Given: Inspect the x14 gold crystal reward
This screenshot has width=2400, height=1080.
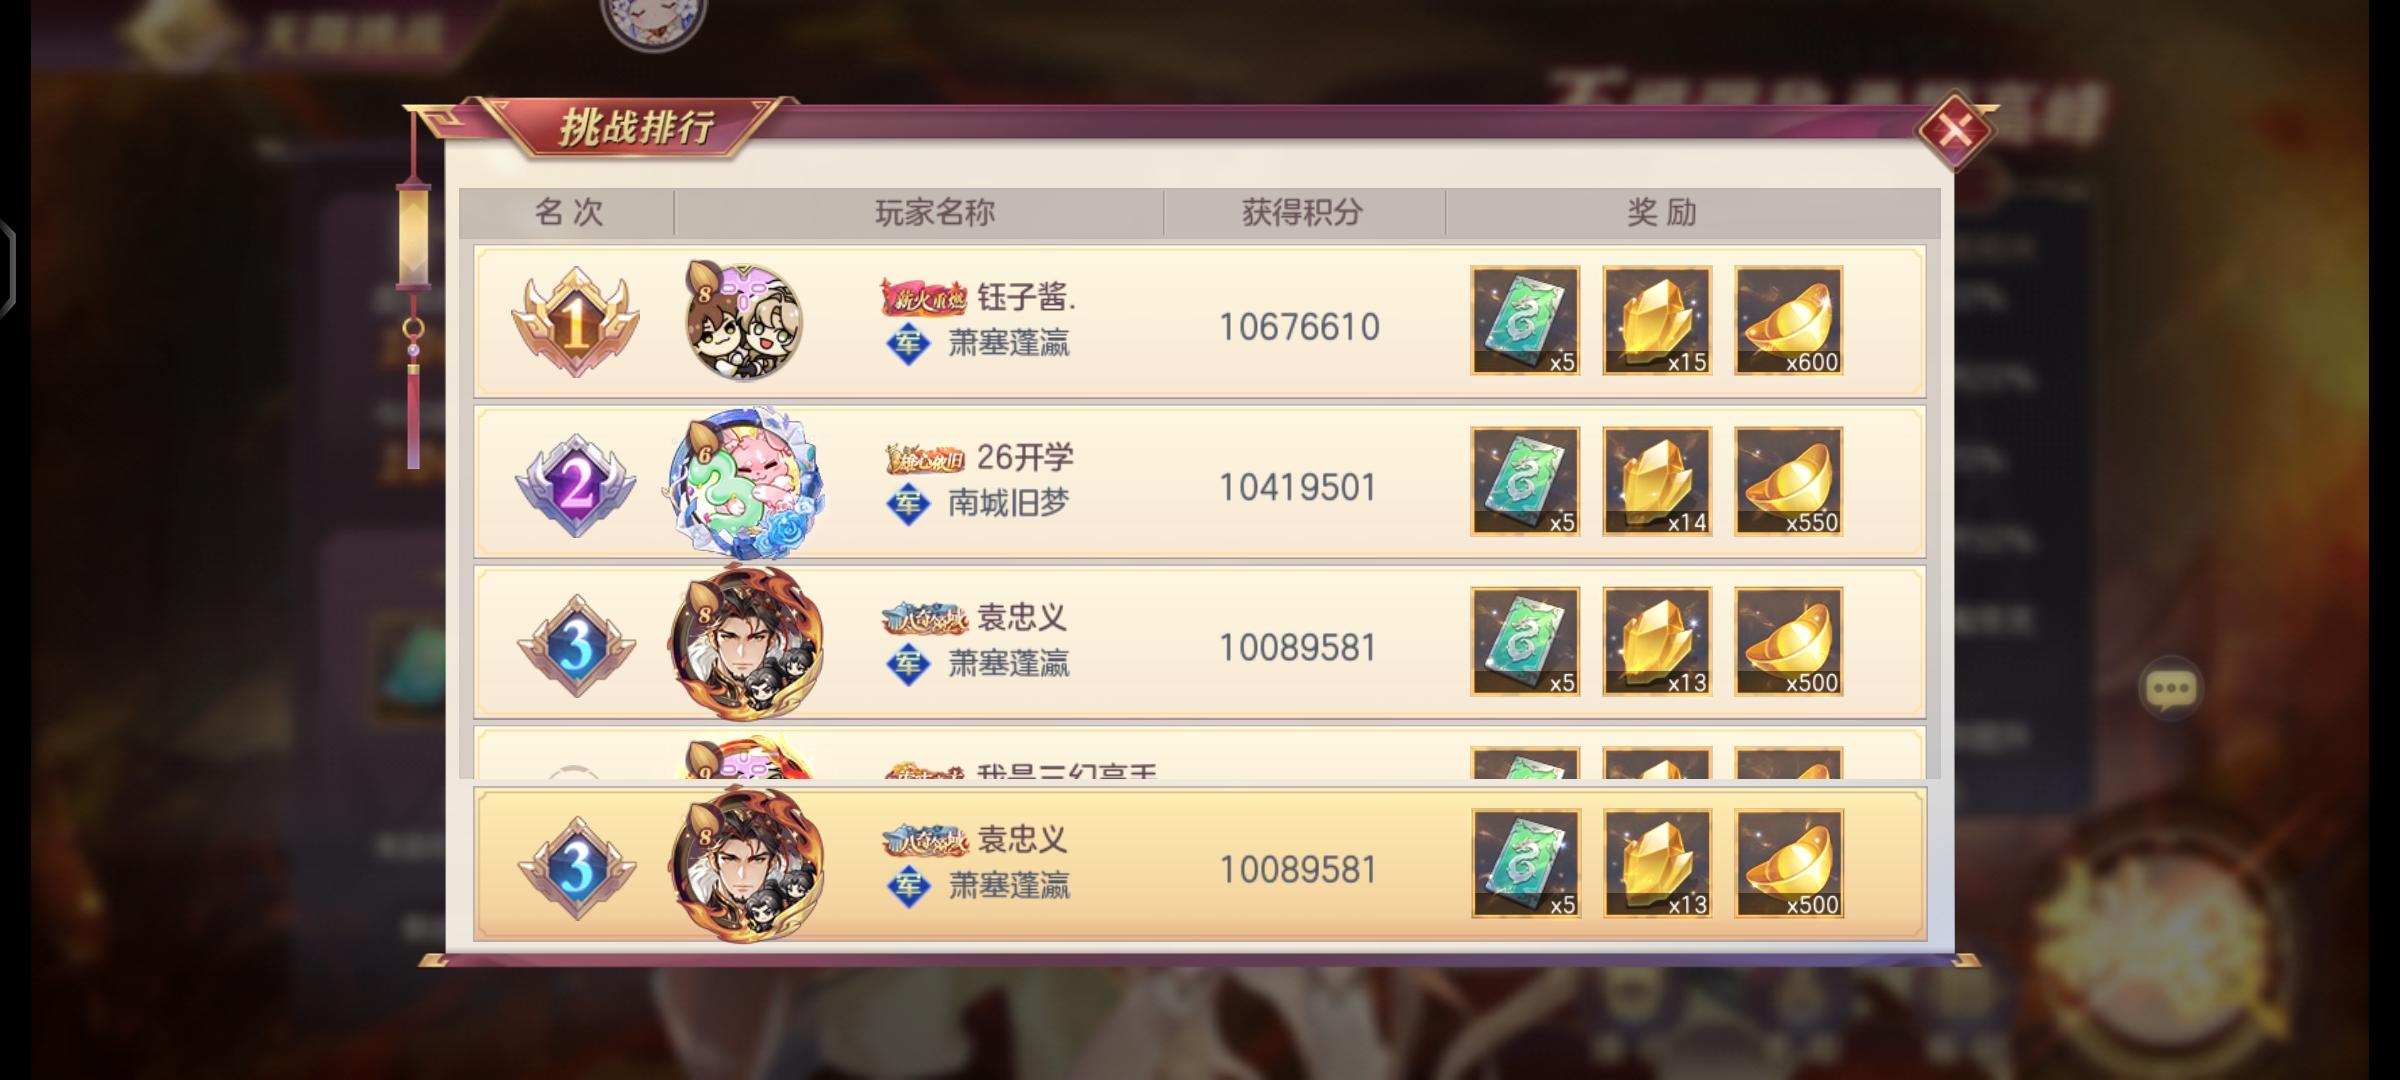Looking at the screenshot, I should 1657,481.
